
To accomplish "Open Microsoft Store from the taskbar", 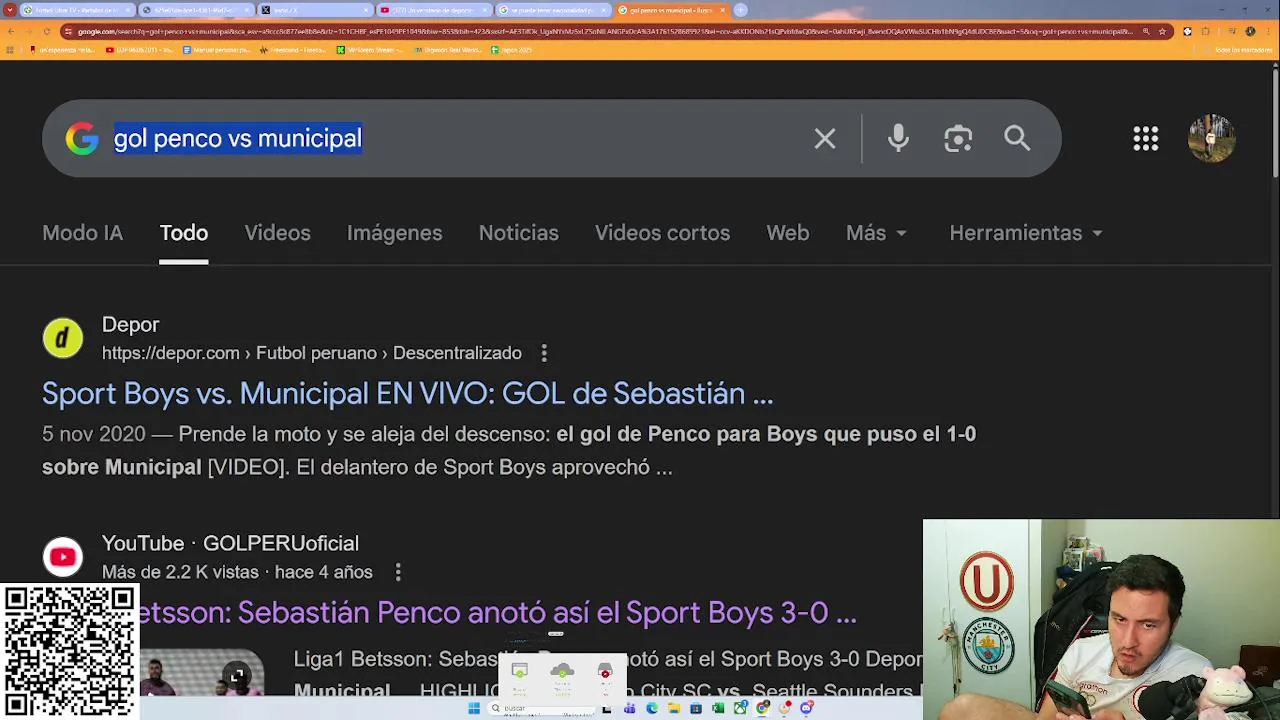I will click(x=696, y=708).
